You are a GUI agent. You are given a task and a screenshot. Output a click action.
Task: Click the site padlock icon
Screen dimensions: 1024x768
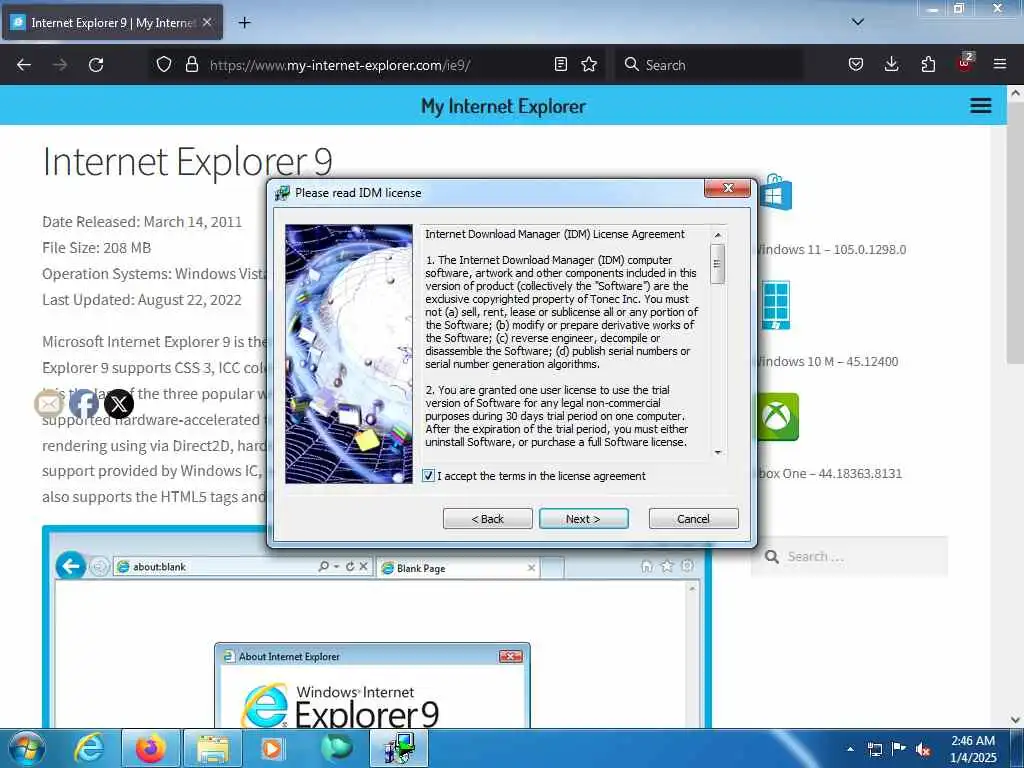(x=191, y=64)
